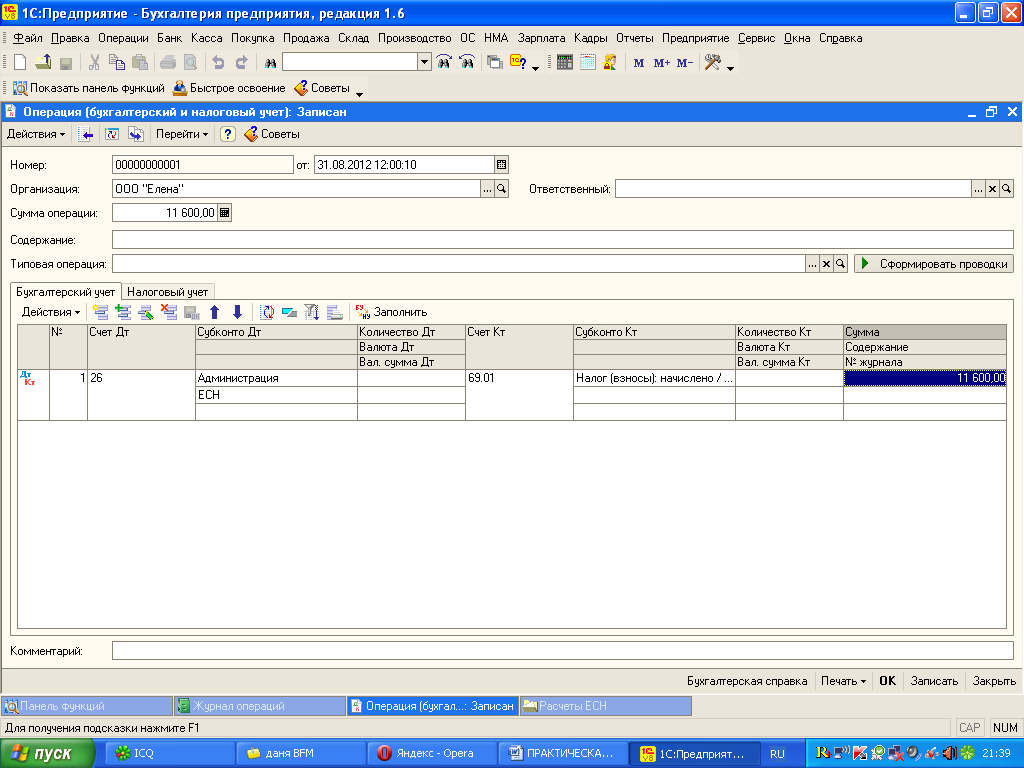
Task: Click the New document icon
Action: pyautogui.click(x=20, y=63)
